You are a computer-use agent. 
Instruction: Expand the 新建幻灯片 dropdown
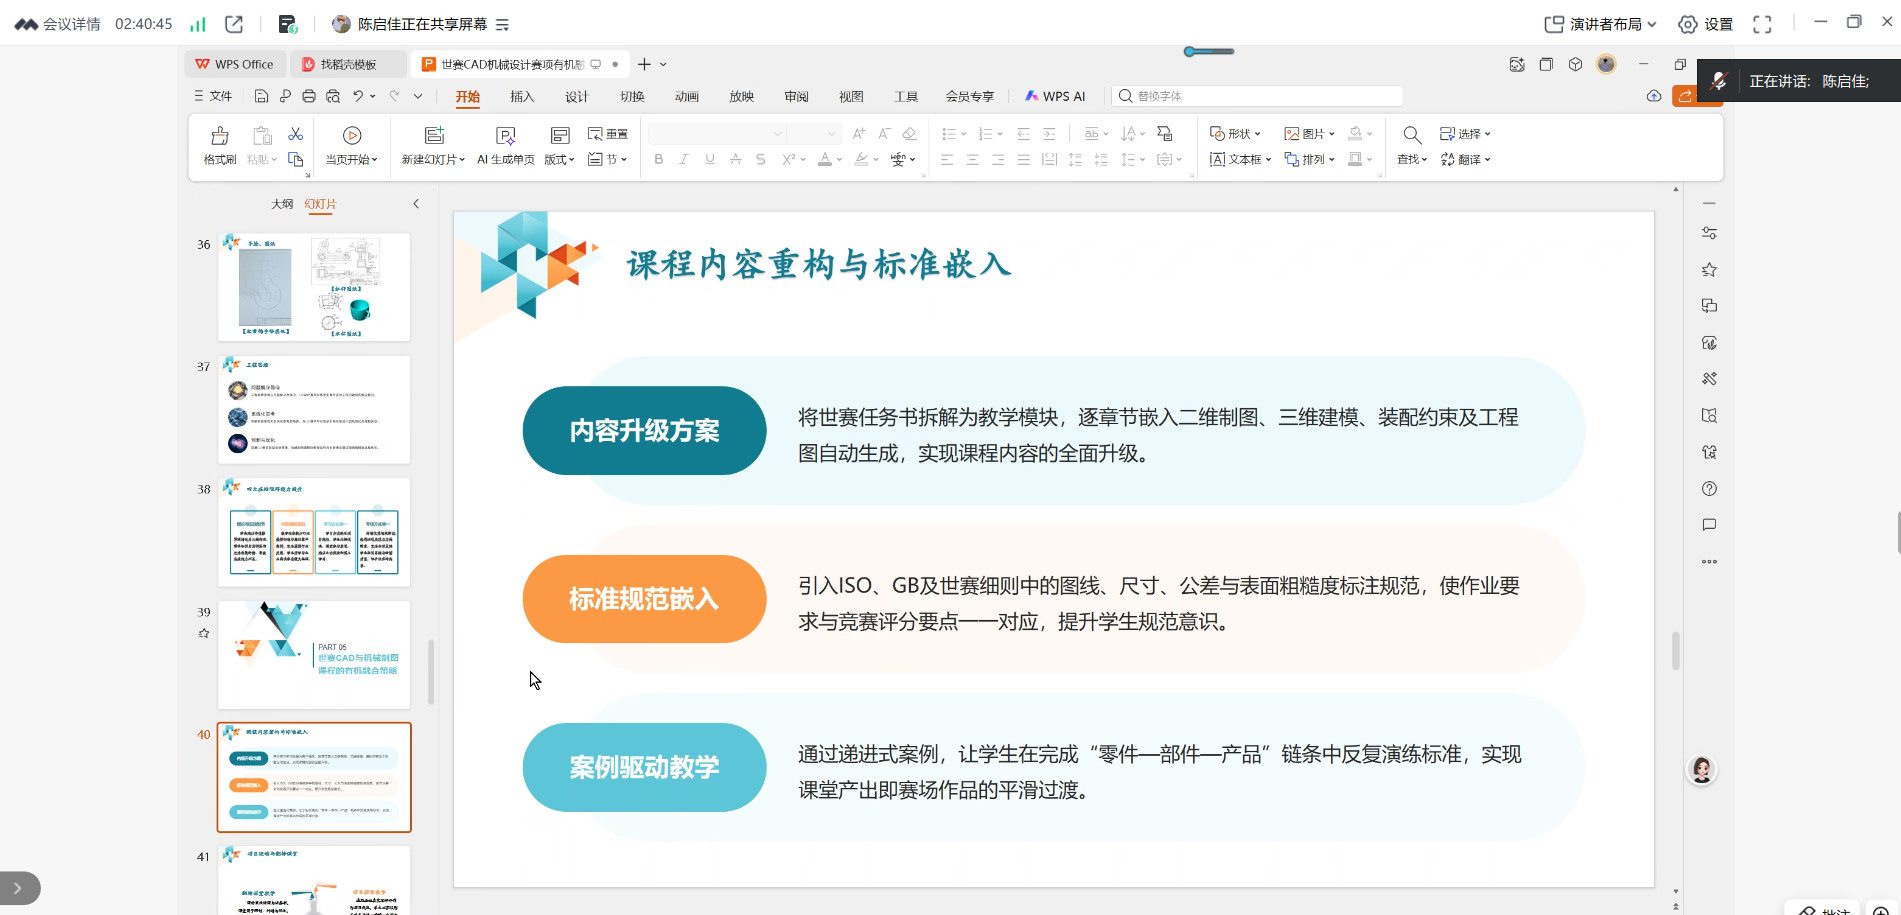point(462,160)
